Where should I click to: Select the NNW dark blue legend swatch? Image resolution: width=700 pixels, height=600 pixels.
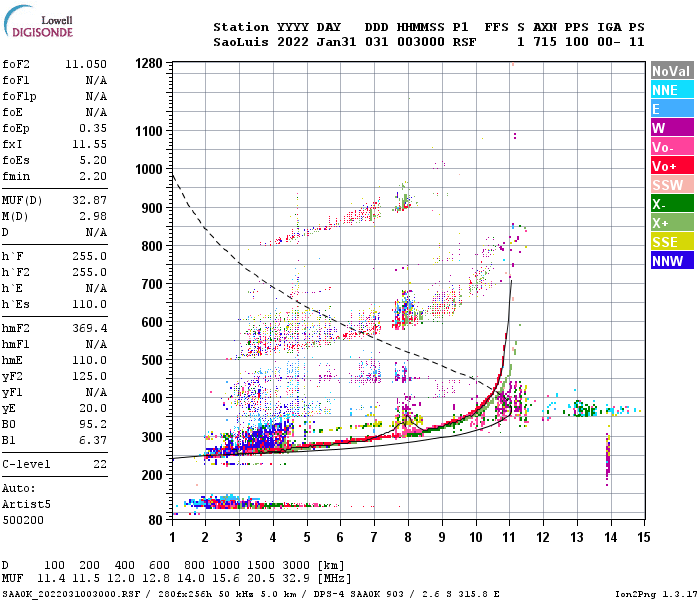click(x=672, y=261)
